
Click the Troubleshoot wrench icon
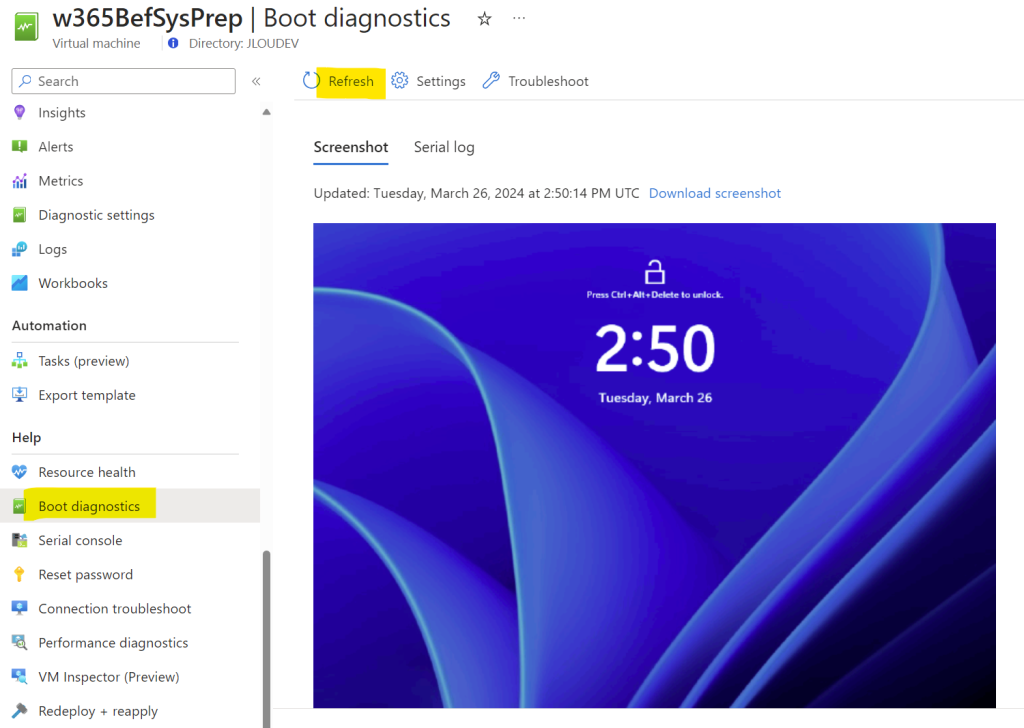491,80
